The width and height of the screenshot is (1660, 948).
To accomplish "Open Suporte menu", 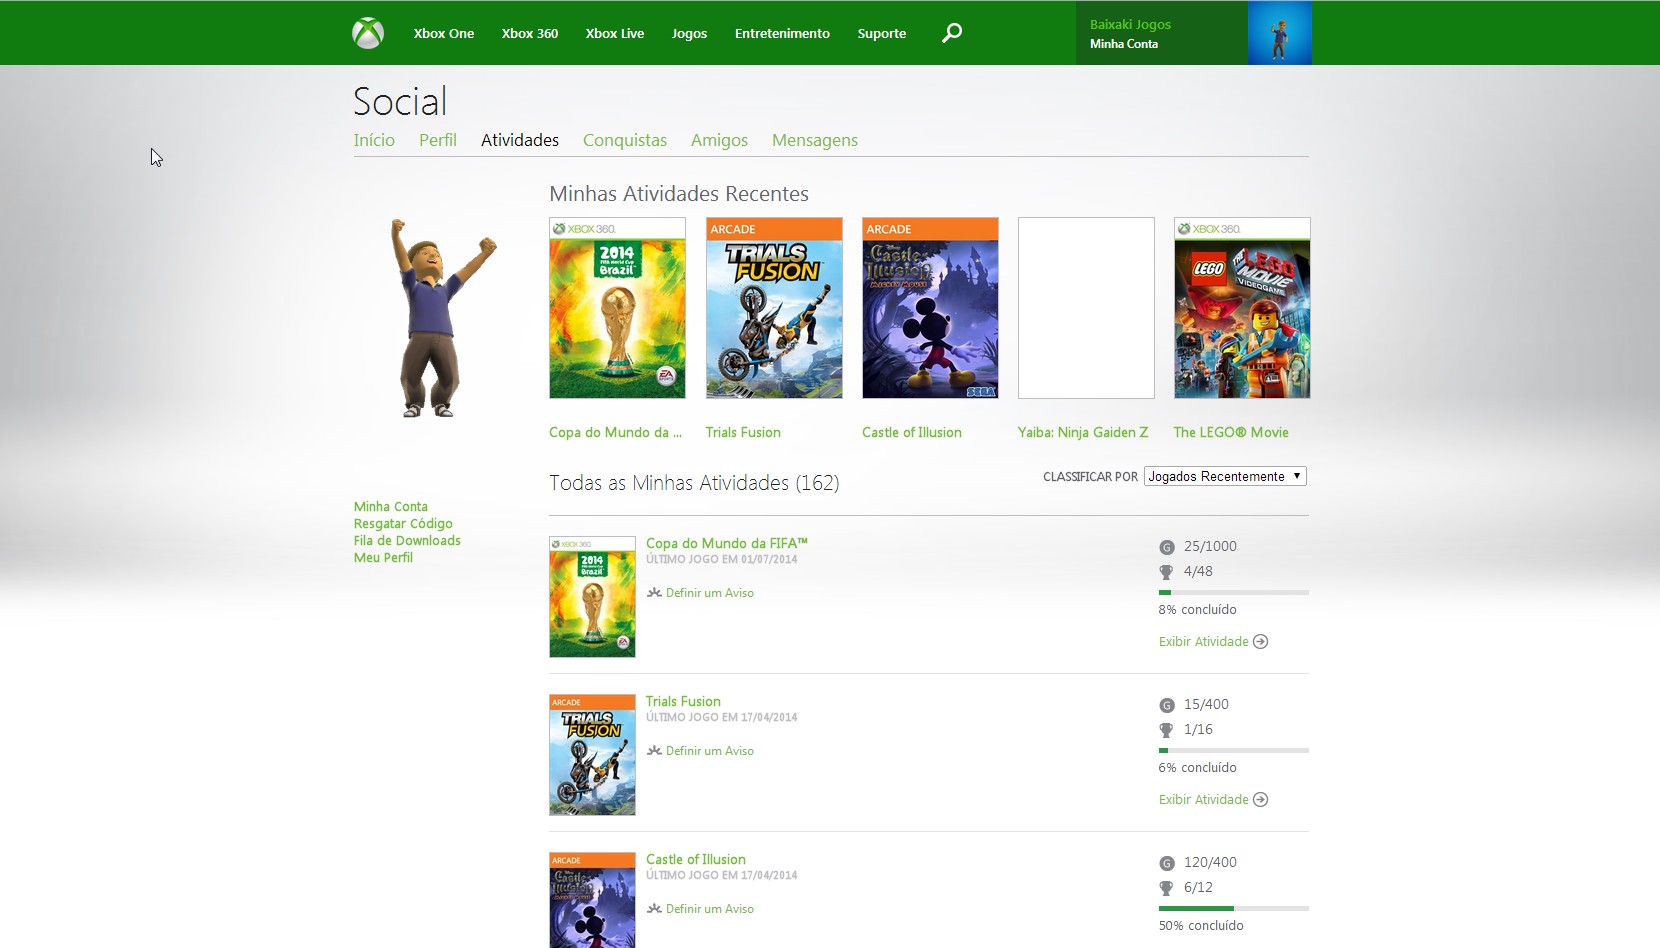I will point(882,33).
